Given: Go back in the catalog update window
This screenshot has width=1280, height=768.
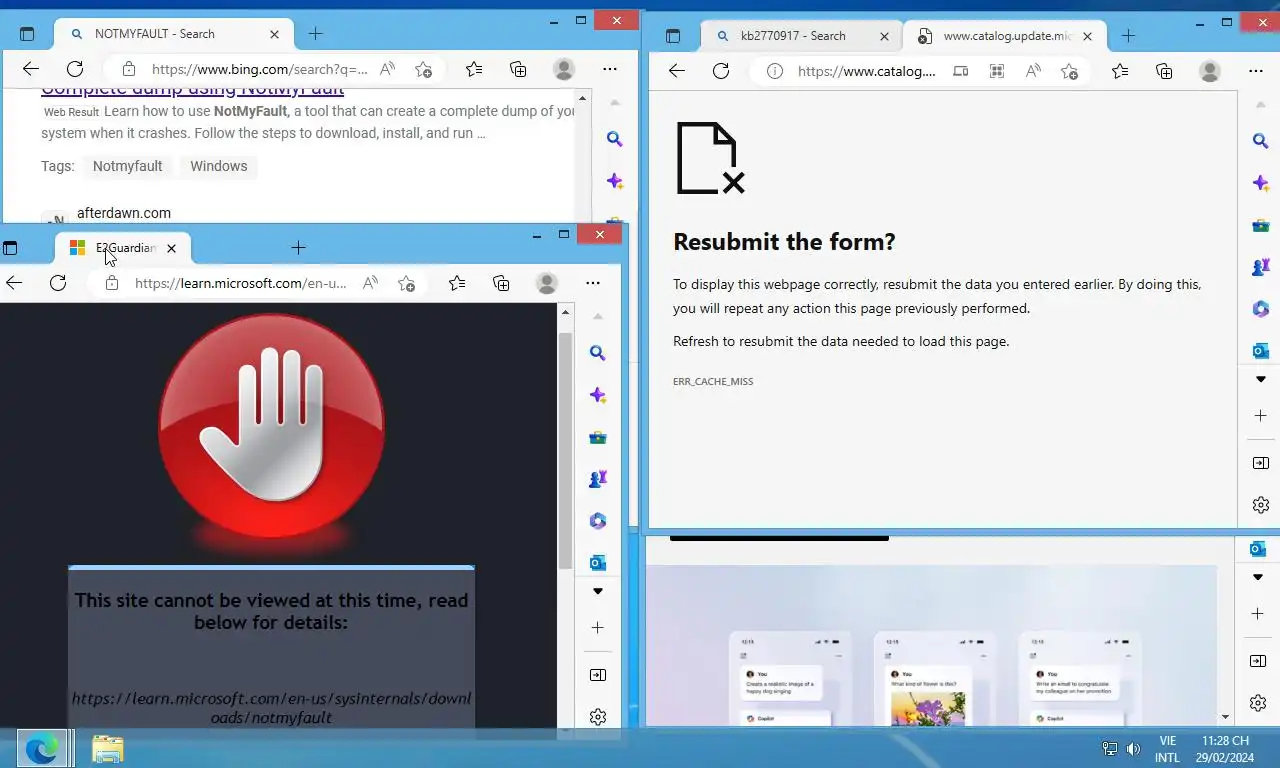Looking at the screenshot, I should 677,70.
